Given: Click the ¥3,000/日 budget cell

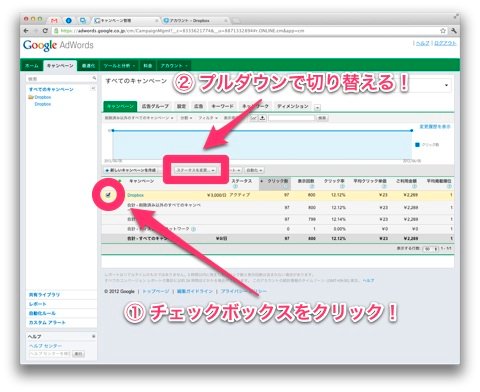Looking at the screenshot, I should [x=216, y=195].
